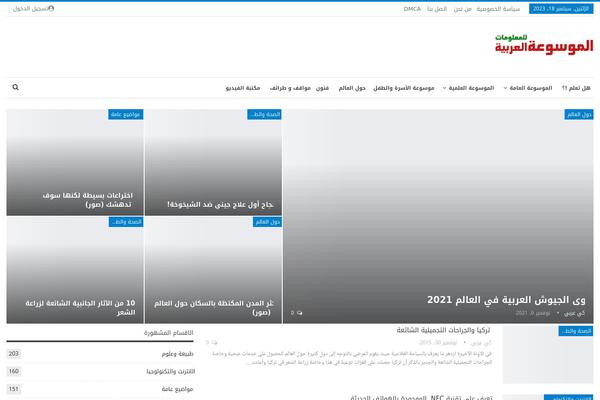Click الصحة والط... tag on Turkey surgery thumbnail
Image resolution: width=600 pixels, height=400 pixels.
coord(576,331)
